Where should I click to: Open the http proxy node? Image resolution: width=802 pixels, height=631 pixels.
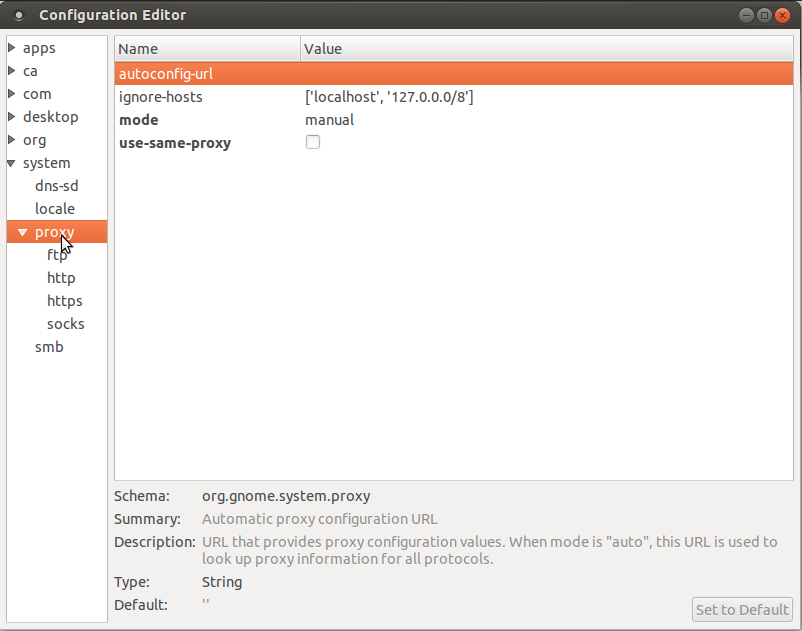[61, 278]
